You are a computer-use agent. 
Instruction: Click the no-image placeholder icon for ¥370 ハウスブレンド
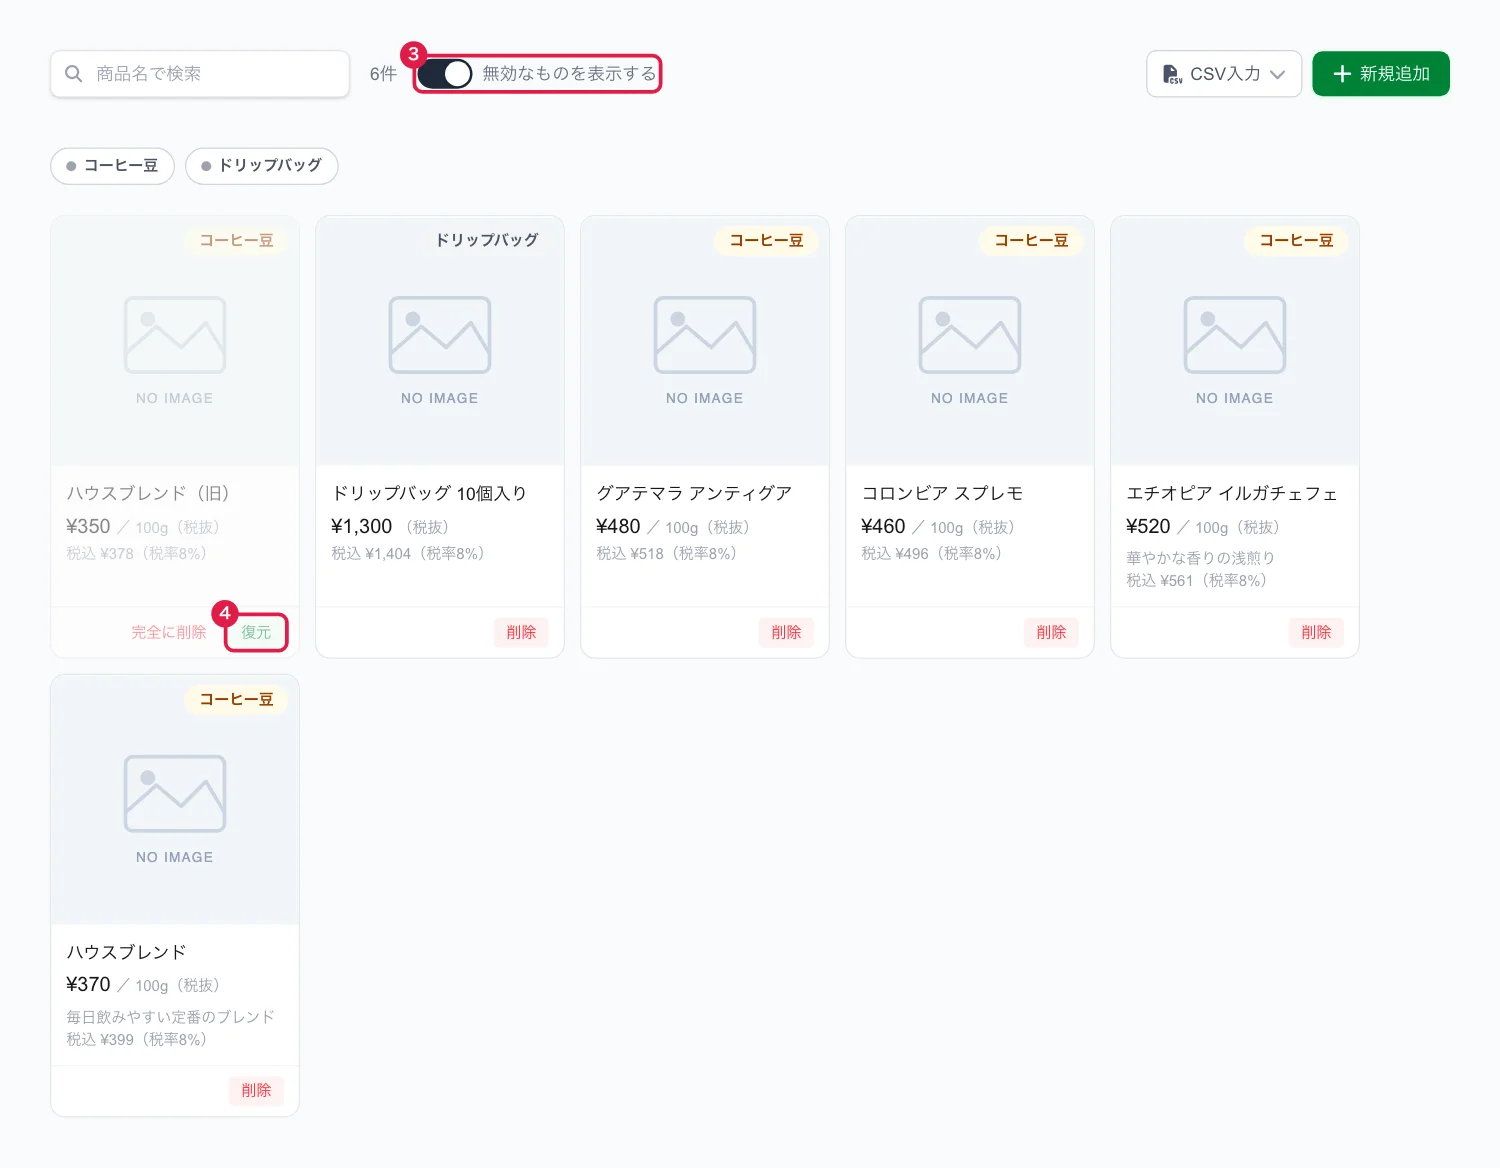coord(175,794)
